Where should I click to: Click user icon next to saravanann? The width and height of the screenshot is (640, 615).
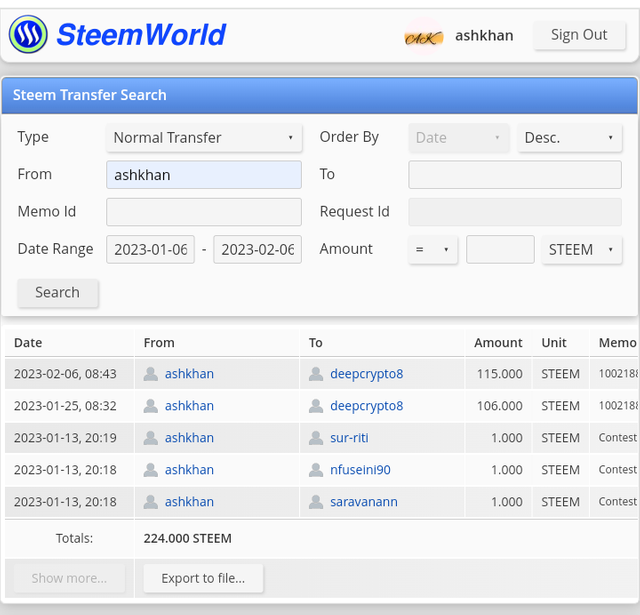coord(316,502)
